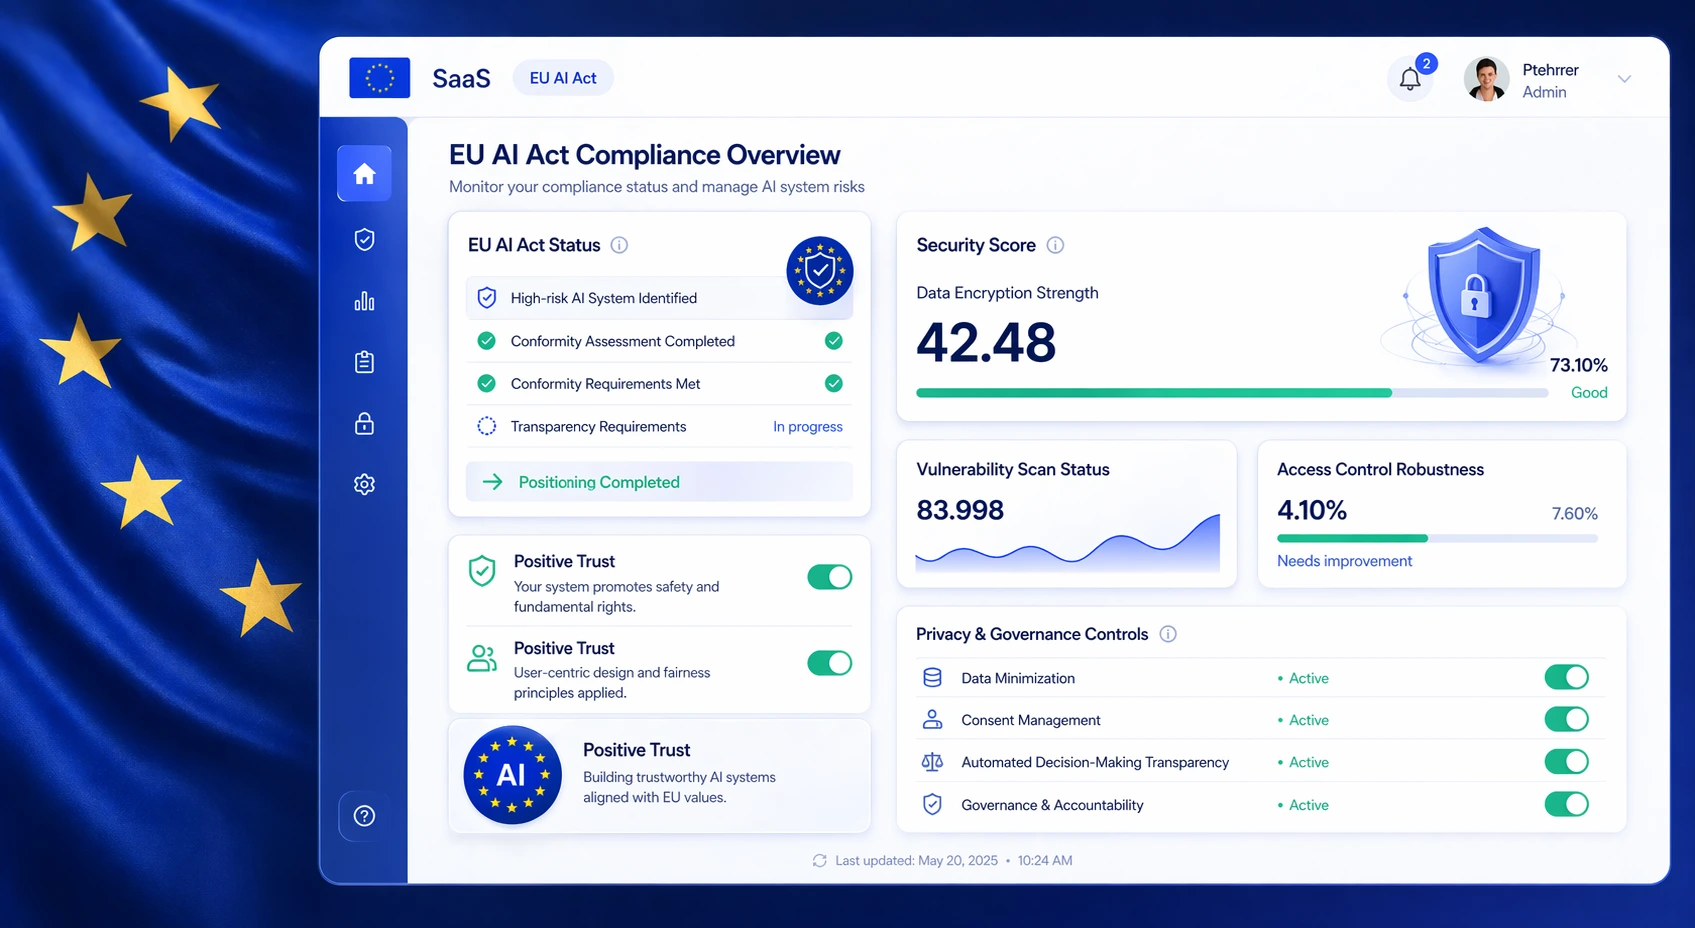1695x928 pixels.
Task: Click info icon next to Security Score
Action: (x=1055, y=245)
